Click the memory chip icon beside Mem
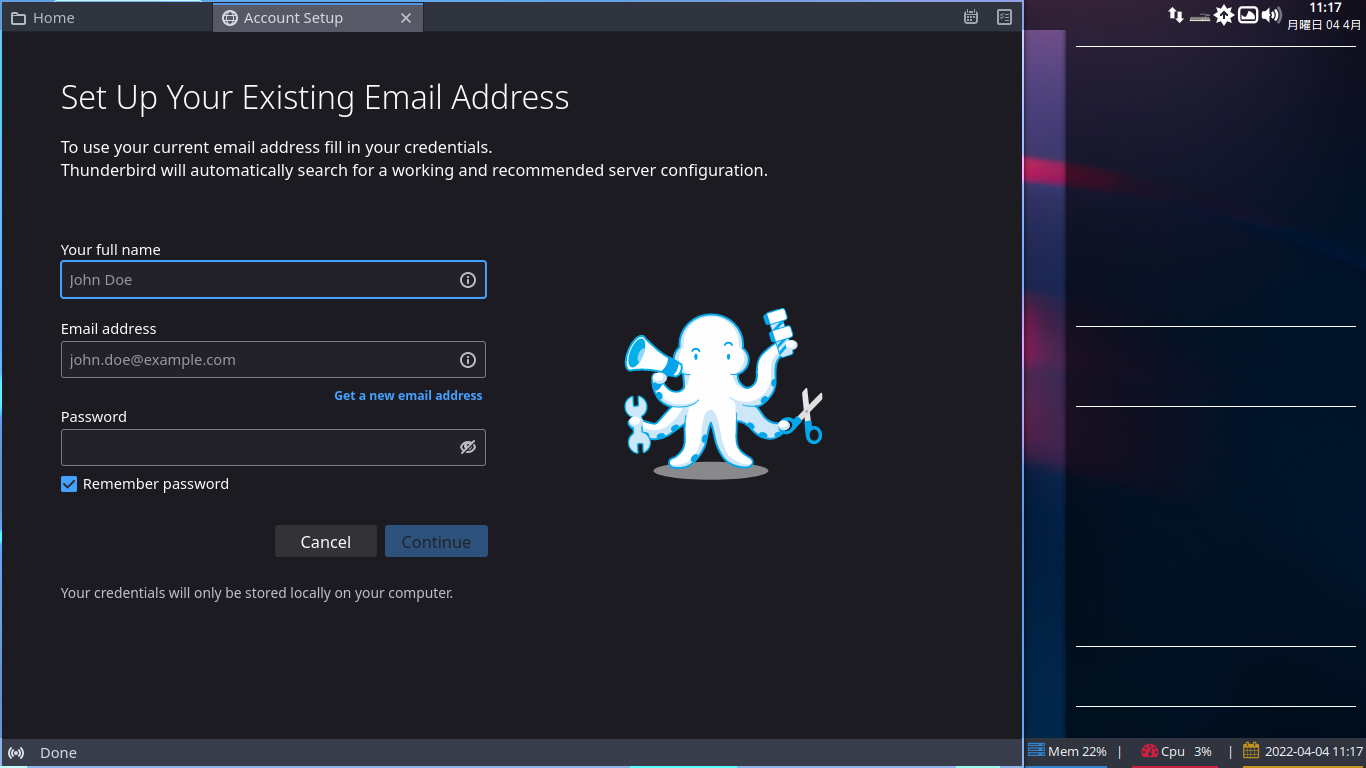 (1036, 750)
